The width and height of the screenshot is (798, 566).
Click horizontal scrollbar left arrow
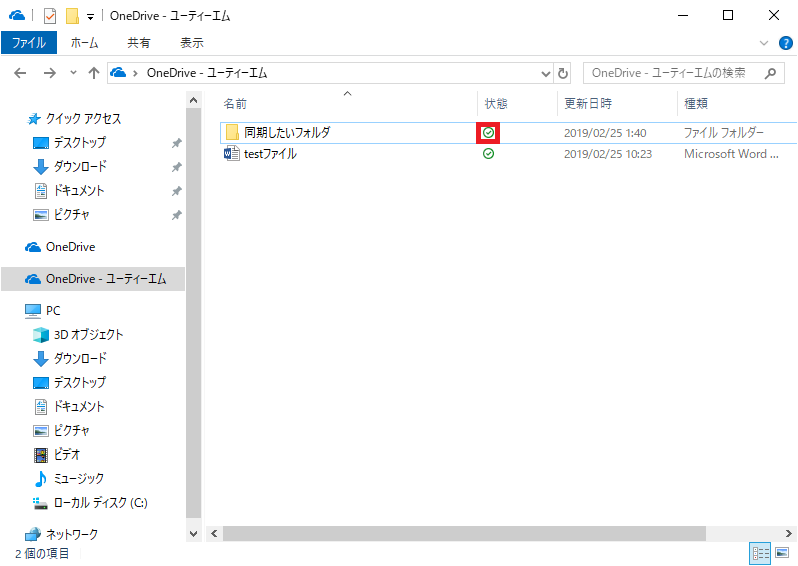[x=214, y=533]
